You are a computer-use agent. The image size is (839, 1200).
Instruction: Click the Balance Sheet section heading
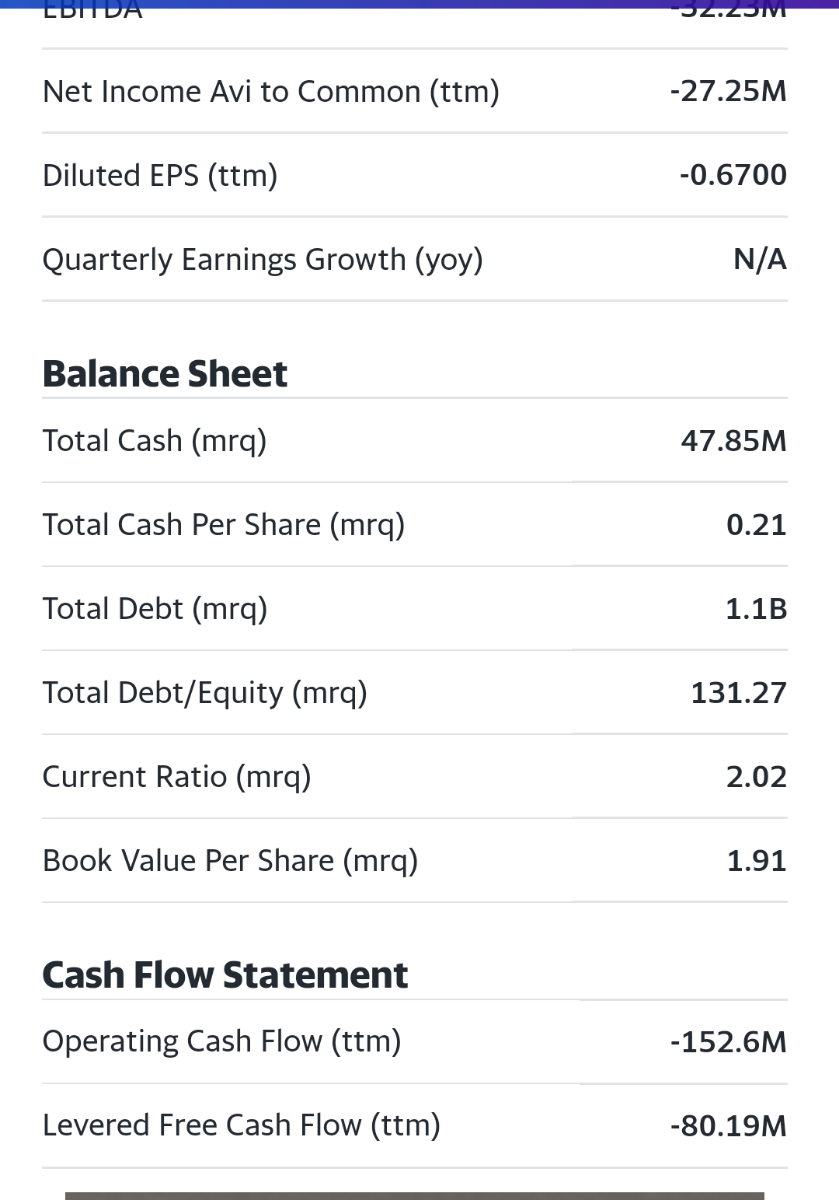point(165,374)
